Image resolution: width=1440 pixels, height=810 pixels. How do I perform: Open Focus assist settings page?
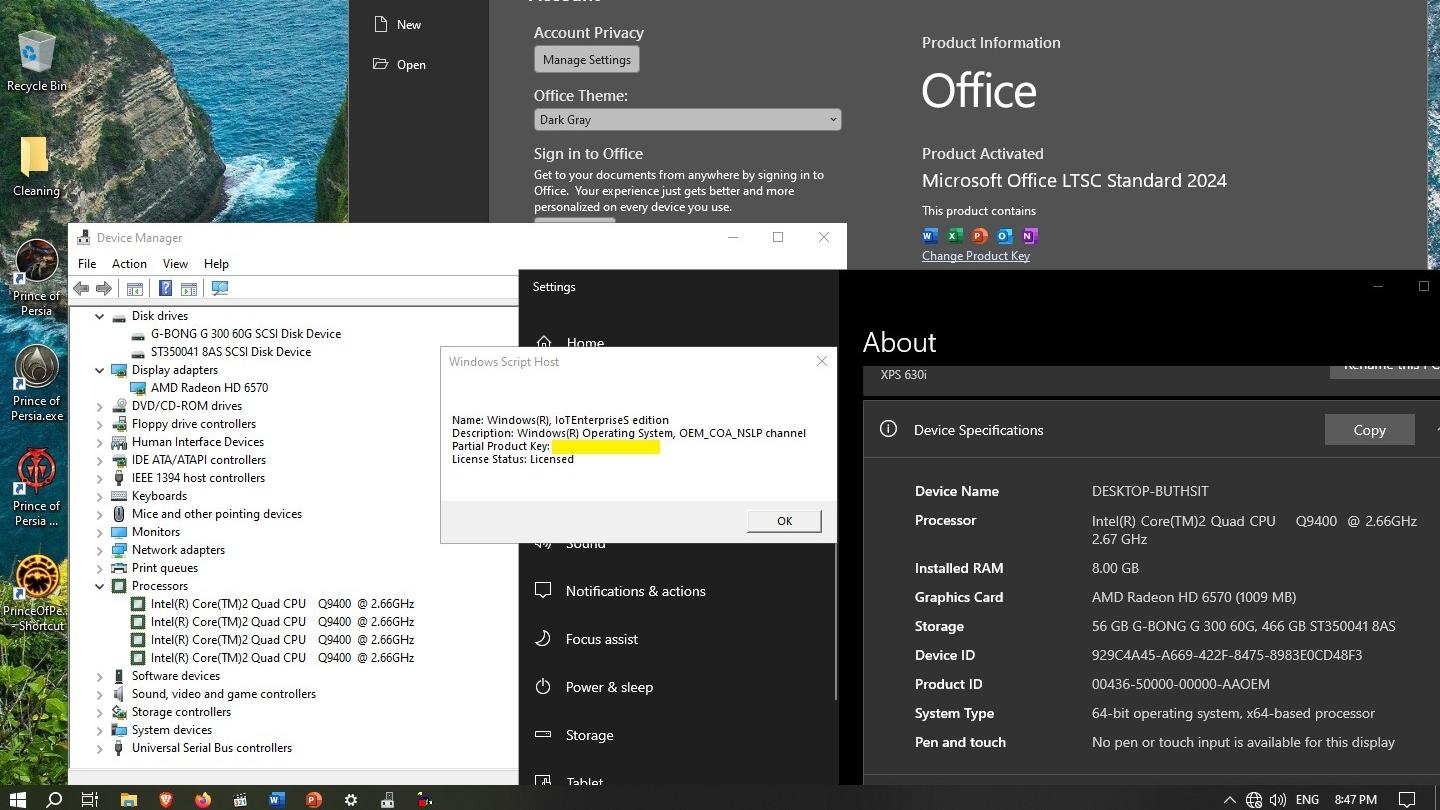pyautogui.click(x=601, y=639)
